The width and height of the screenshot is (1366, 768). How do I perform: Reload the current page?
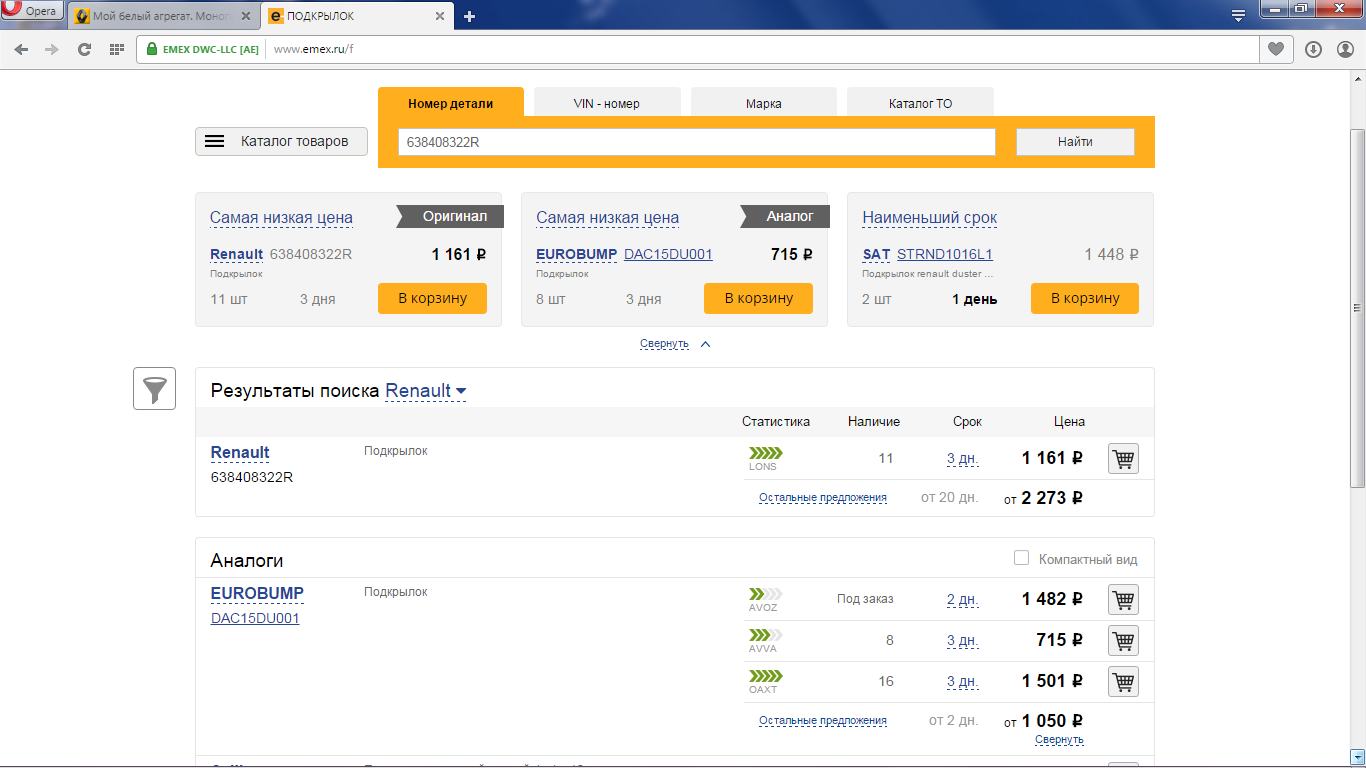(85, 49)
